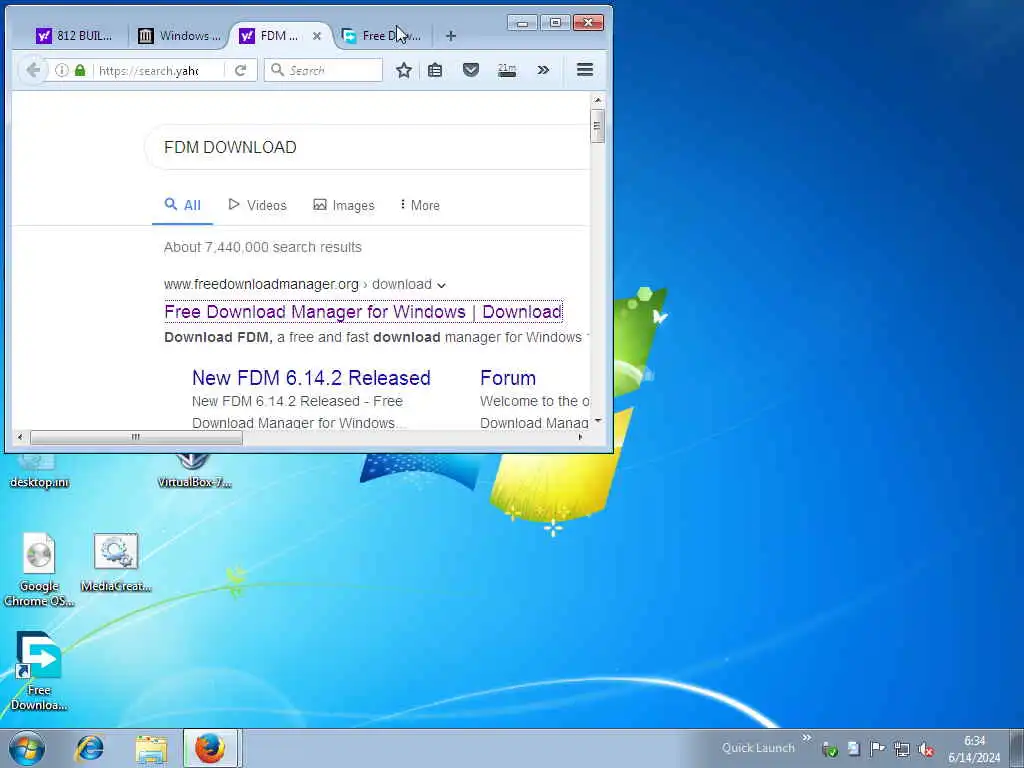Click the Yahoo query box showing FDM DOWNLOAD
This screenshot has width=1024, height=768.
366,147
